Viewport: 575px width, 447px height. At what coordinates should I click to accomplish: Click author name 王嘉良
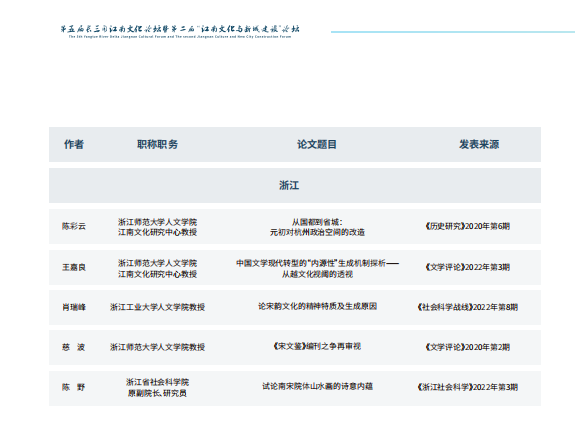coord(74,267)
